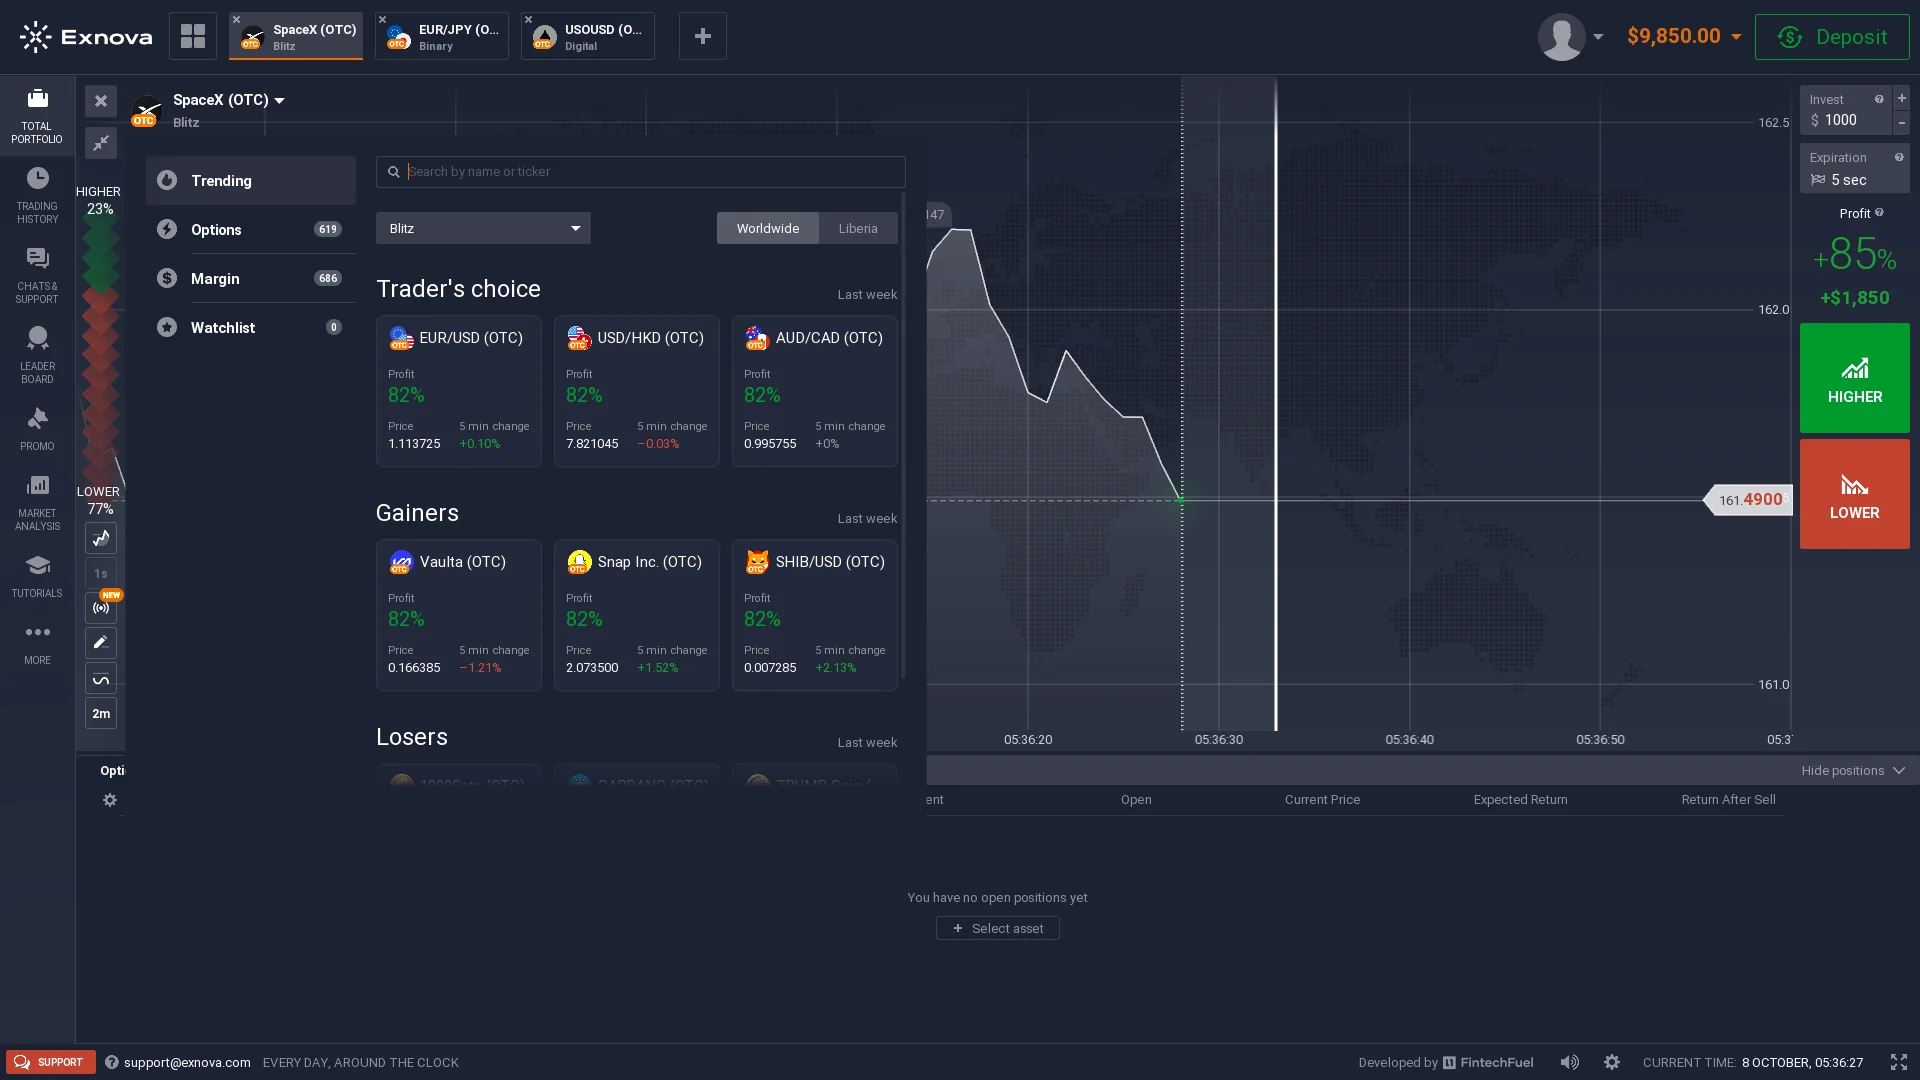Open the account balance $9,850.00 dropdown
The image size is (1920, 1080).
click(1684, 36)
